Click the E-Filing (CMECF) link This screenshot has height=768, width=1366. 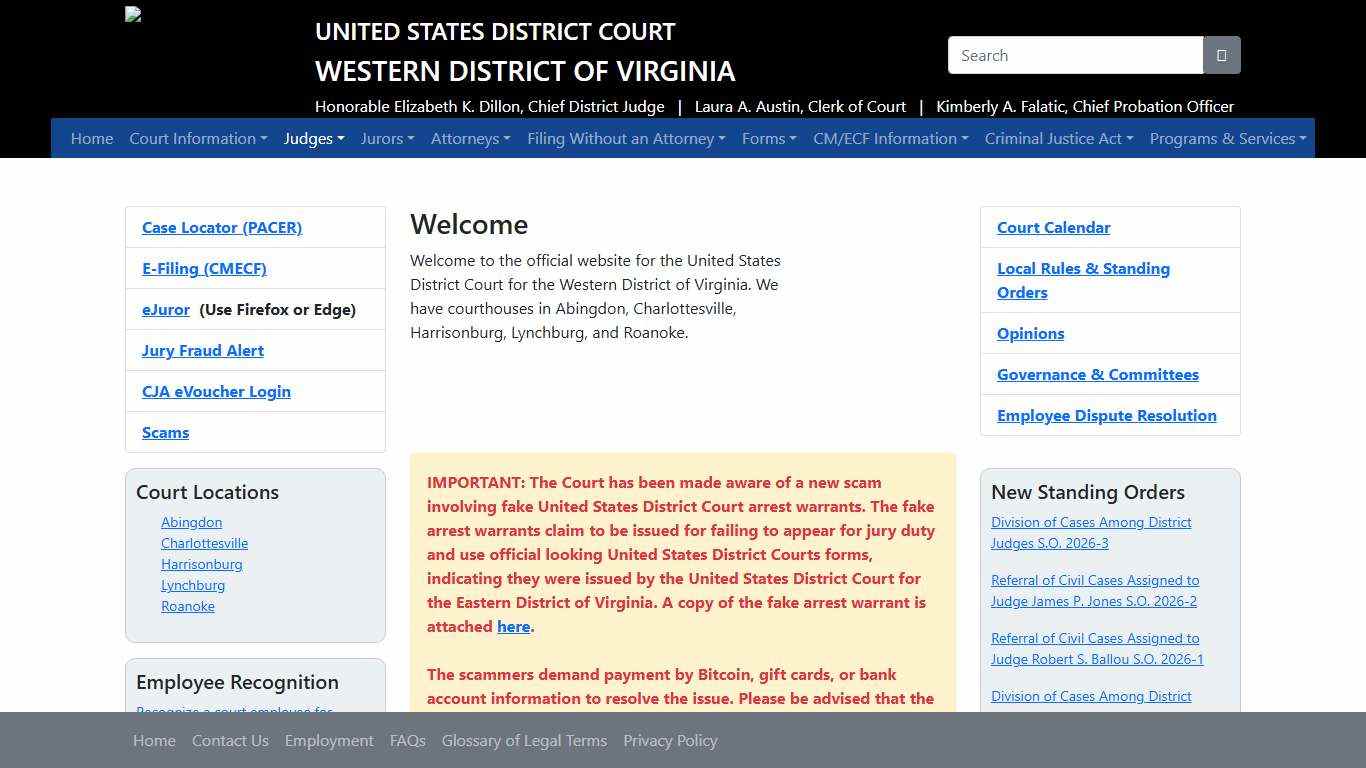204,268
